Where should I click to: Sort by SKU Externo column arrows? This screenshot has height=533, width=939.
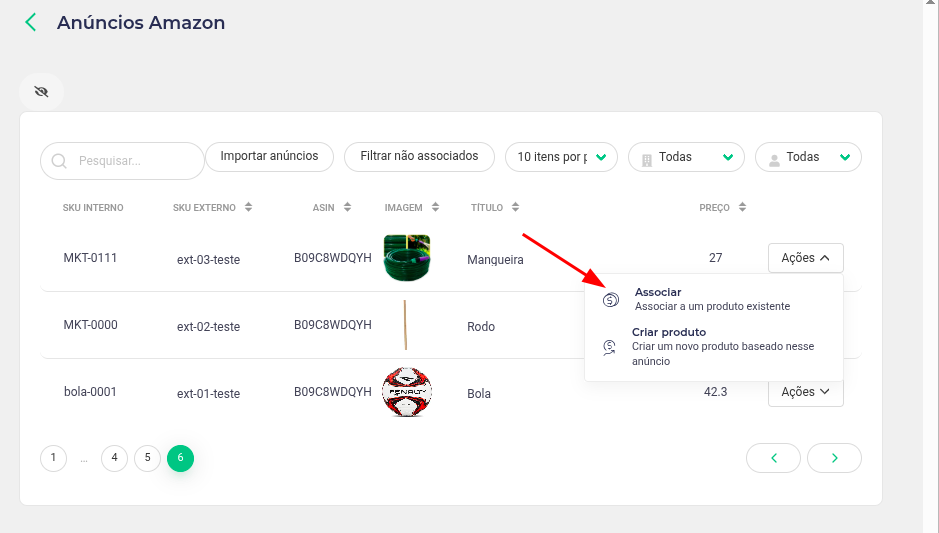pyautogui.click(x=249, y=207)
